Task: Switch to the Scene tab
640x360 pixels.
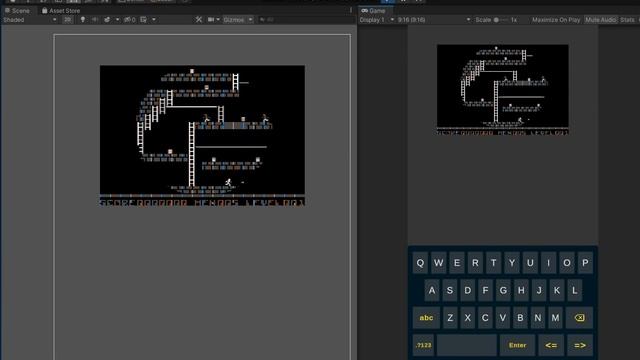Action: [x=18, y=11]
